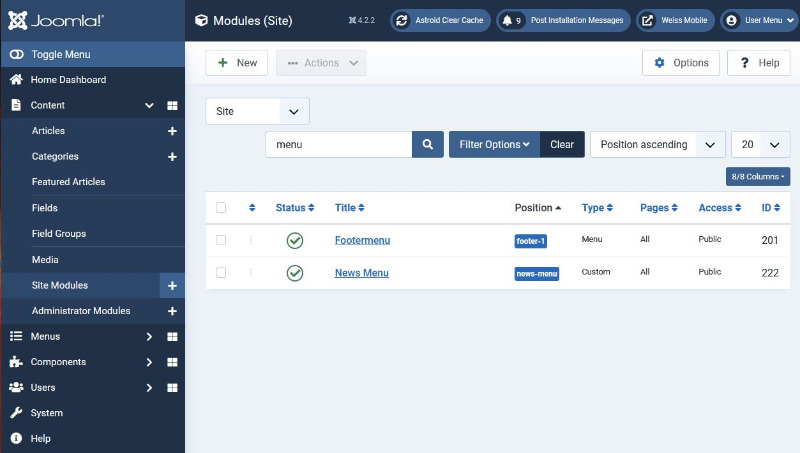
Task: Click Footermenu row drag handle
Action: pos(251,240)
